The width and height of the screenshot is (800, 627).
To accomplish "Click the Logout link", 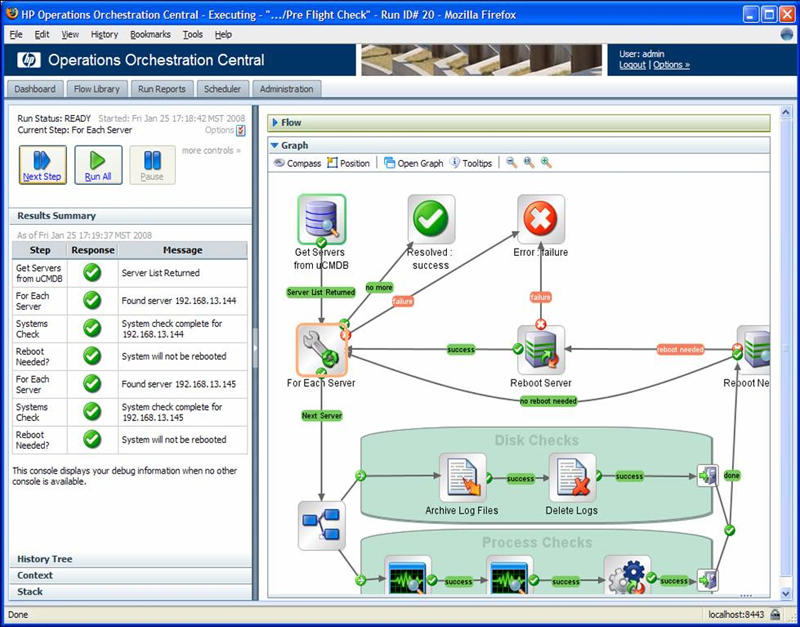I will [x=632, y=65].
